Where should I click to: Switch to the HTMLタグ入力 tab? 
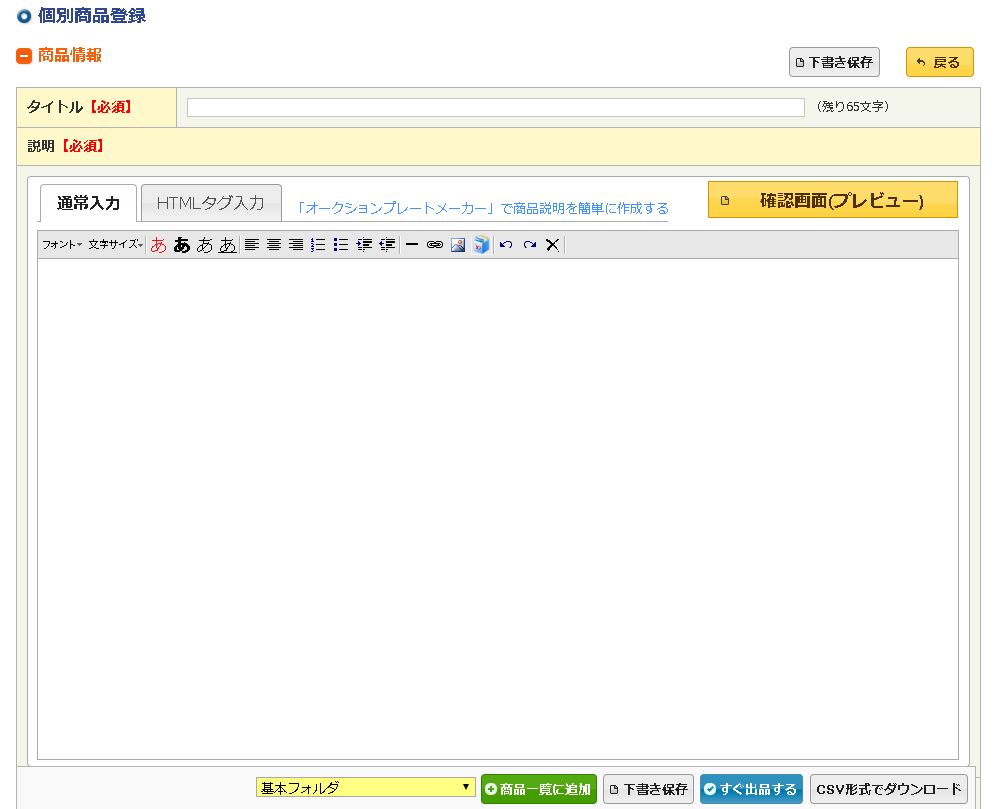point(211,203)
